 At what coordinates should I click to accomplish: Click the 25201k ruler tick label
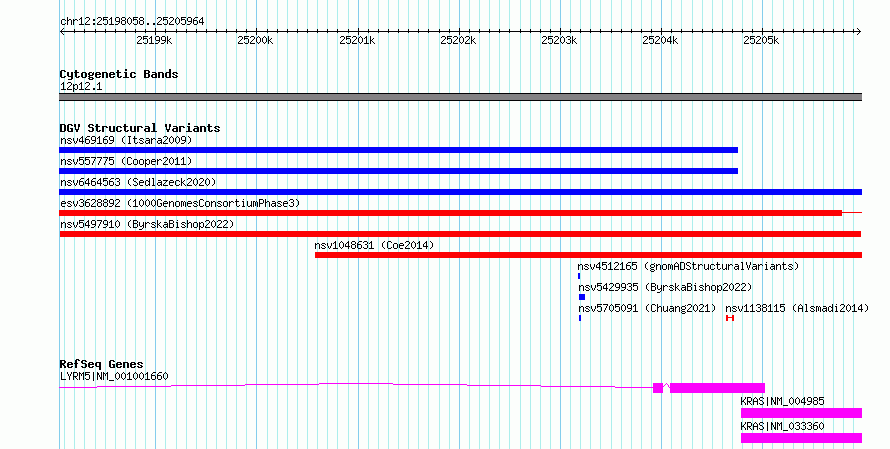click(x=357, y=41)
